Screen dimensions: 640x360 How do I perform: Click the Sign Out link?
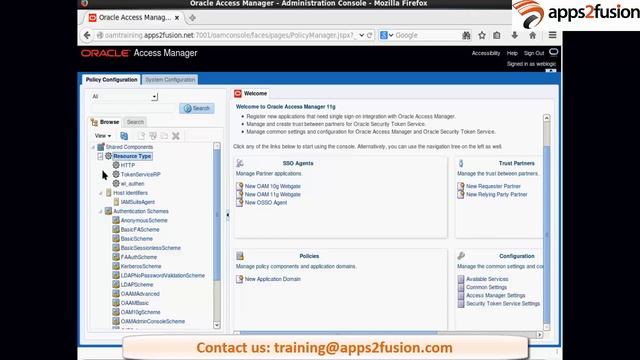tap(534, 53)
